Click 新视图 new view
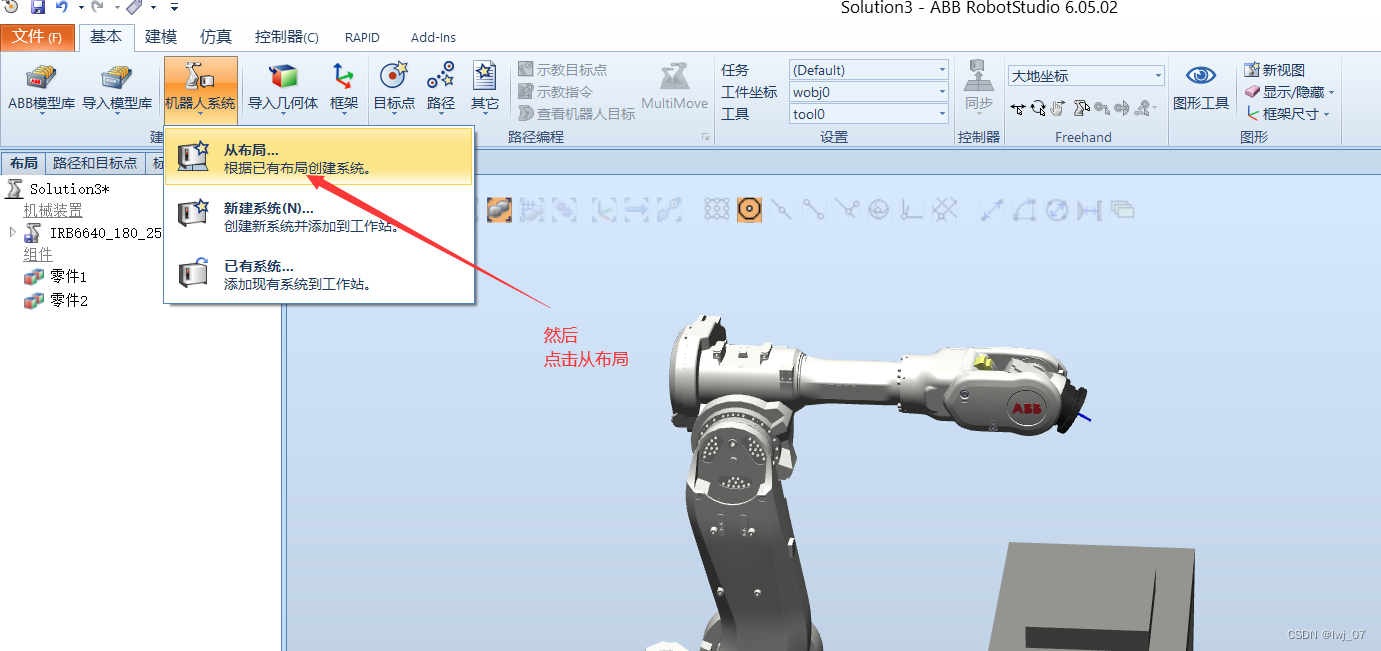Screen dimensions: 1381x651 tap(1275, 70)
